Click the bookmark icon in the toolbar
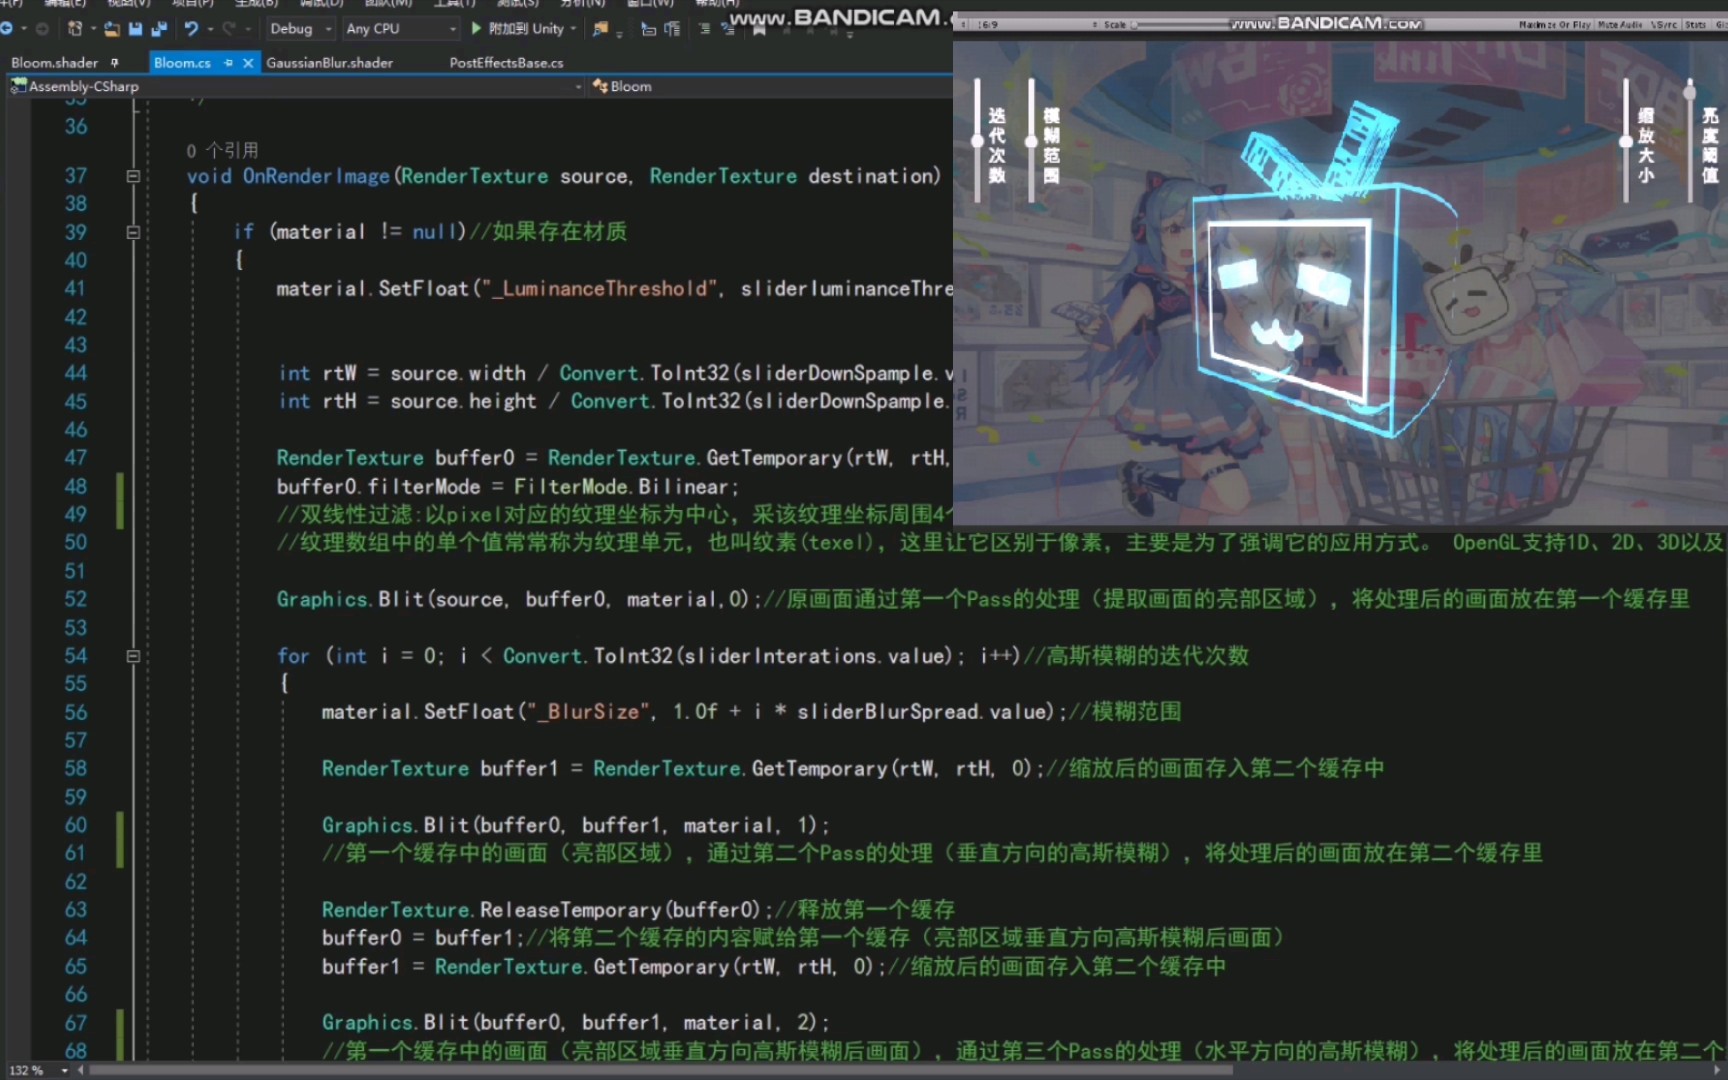Image resolution: width=1728 pixels, height=1080 pixels. point(760,29)
